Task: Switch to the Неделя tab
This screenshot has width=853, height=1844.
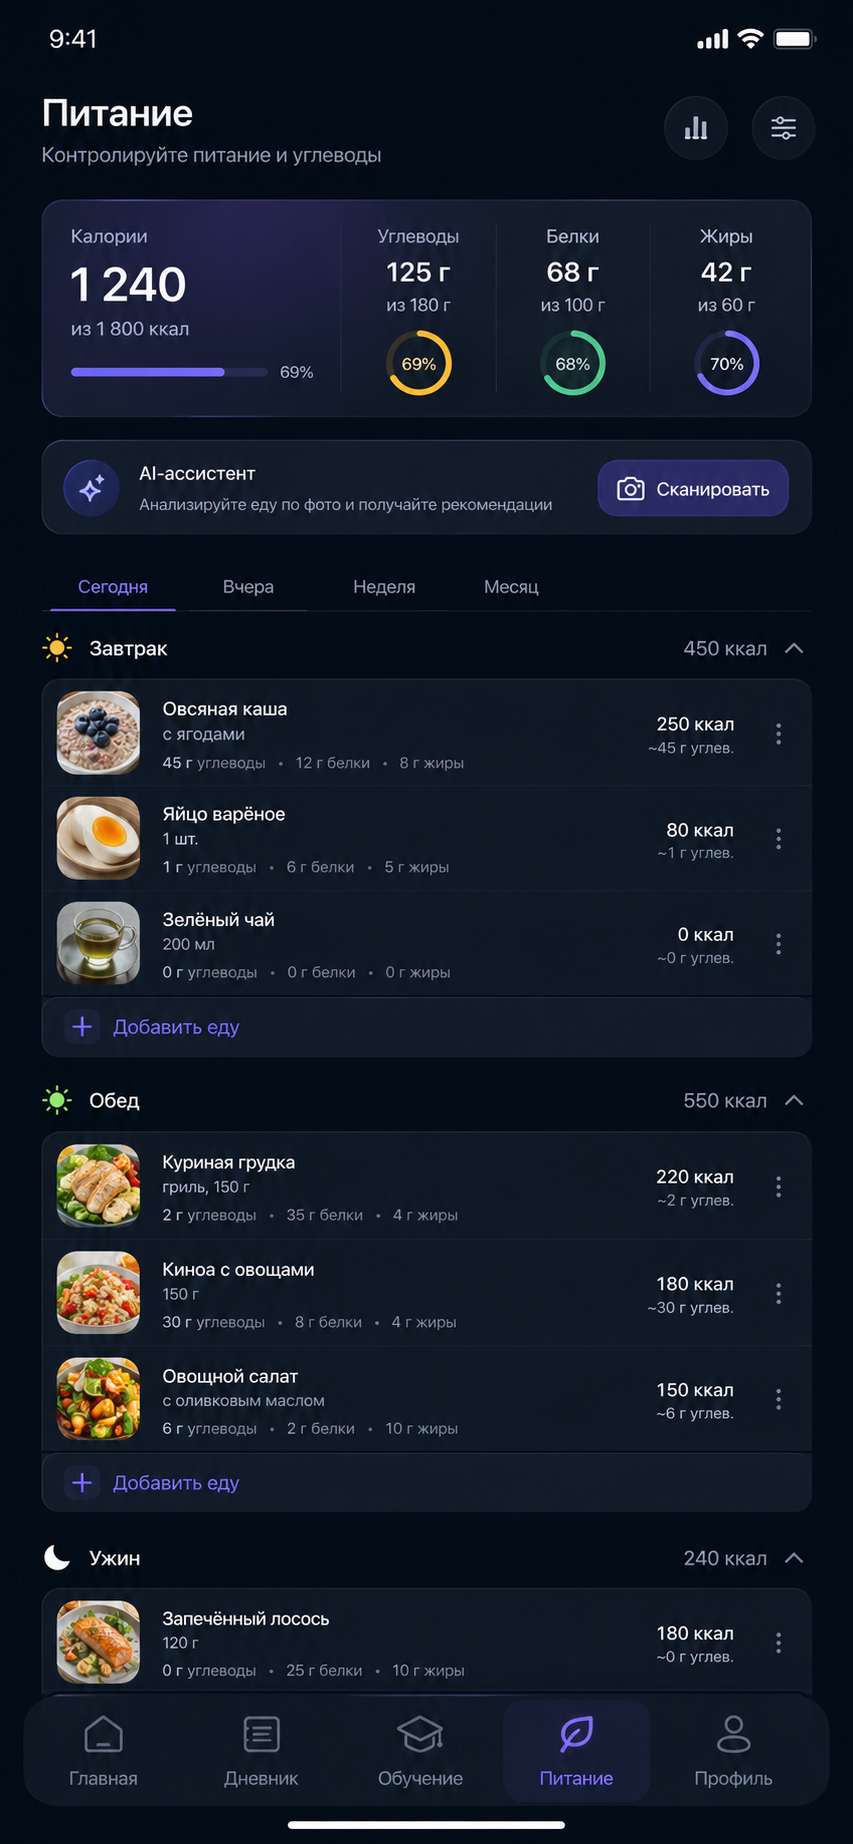Action: pos(384,587)
